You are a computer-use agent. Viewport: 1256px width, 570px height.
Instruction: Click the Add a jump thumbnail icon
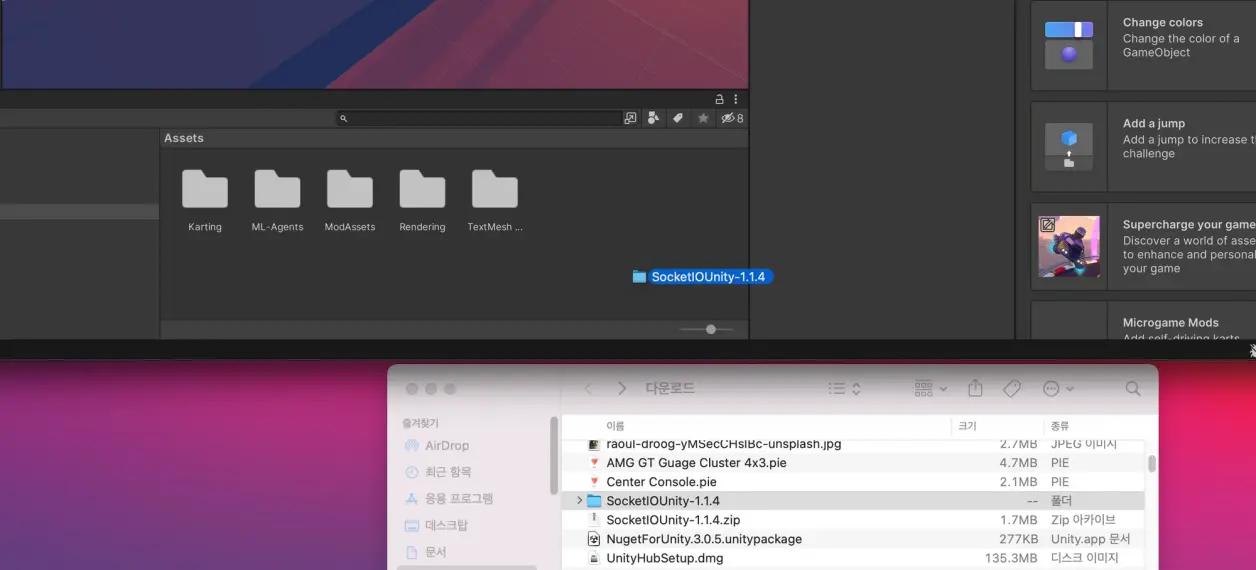pos(1069,147)
